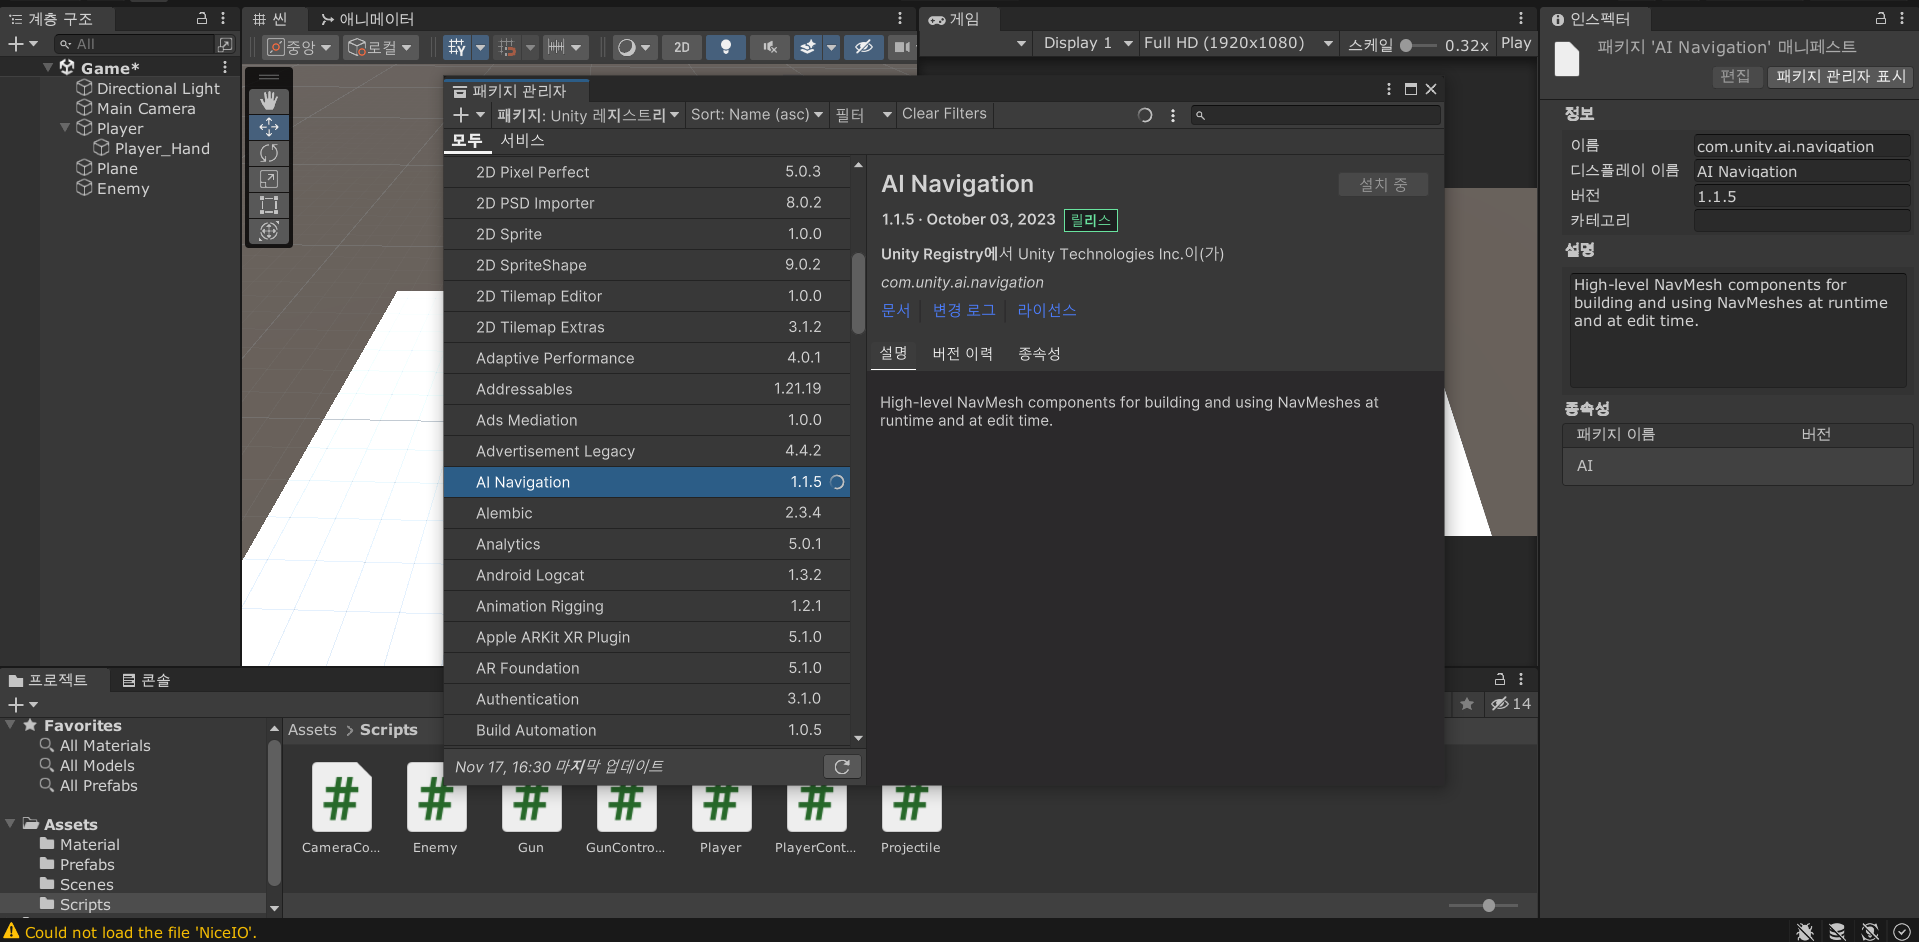Image resolution: width=1919 pixels, height=942 pixels.
Task: Select the Animation Rigging package
Action: pyautogui.click(x=647, y=606)
